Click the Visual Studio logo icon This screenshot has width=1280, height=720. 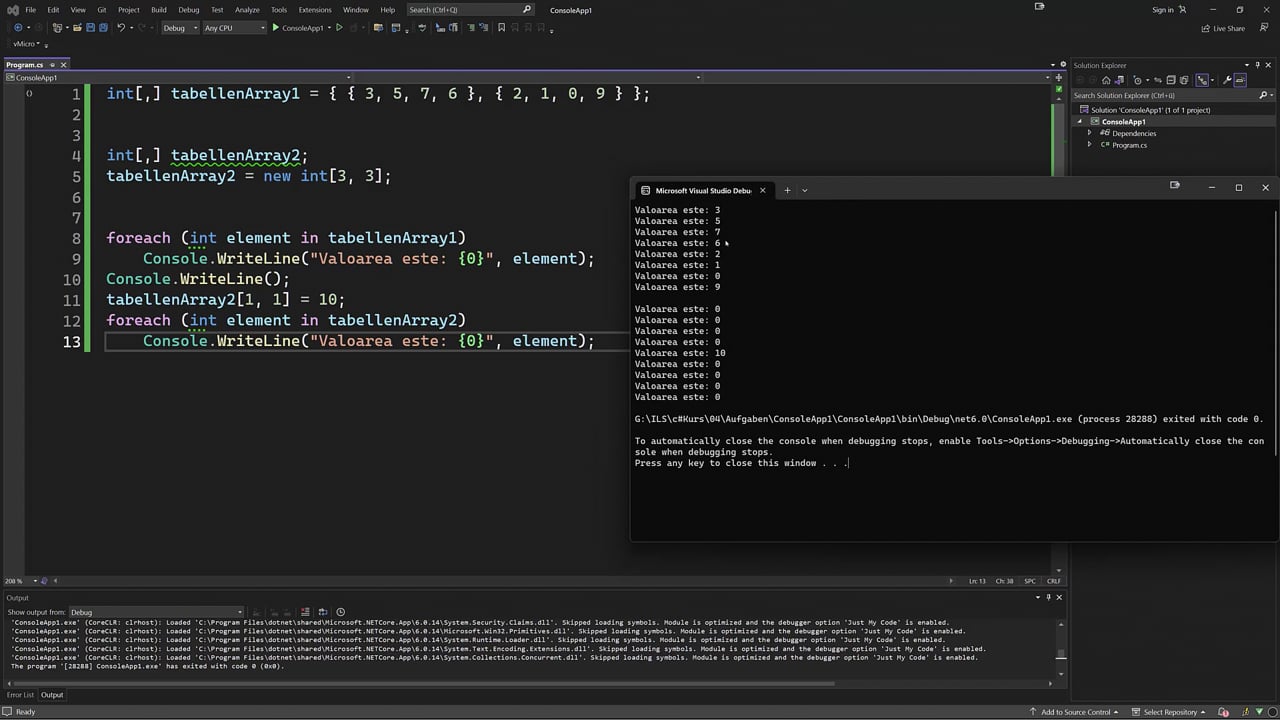[x=13, y=10]
